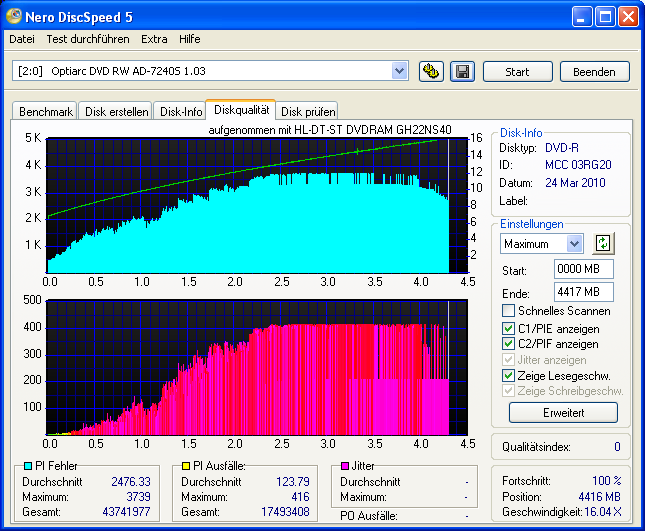Open the Hilfe menu

[x=190, y=39]
